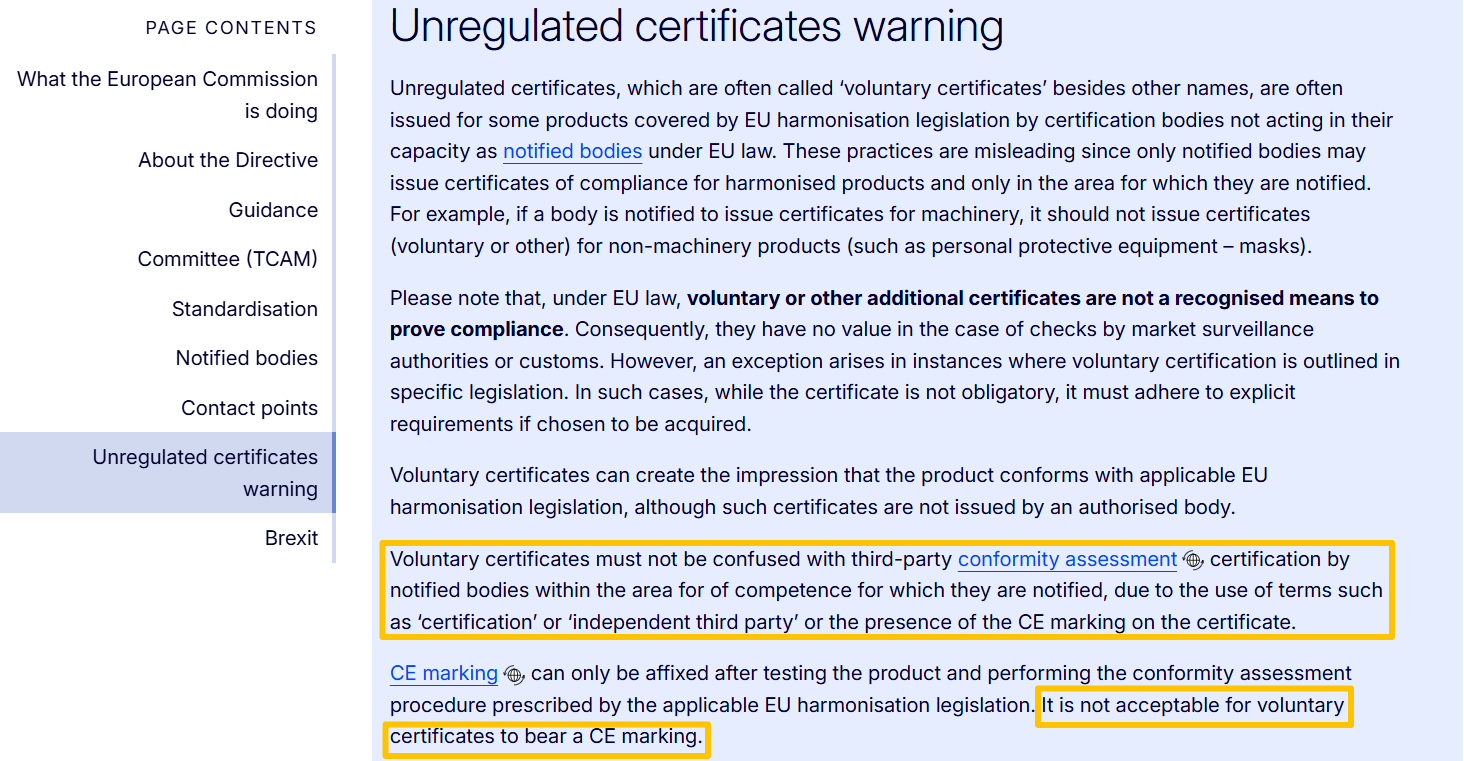Select 'Notified bodies' in the sidebar
This screenshot has width=1464, height=761.
(247, 358)
